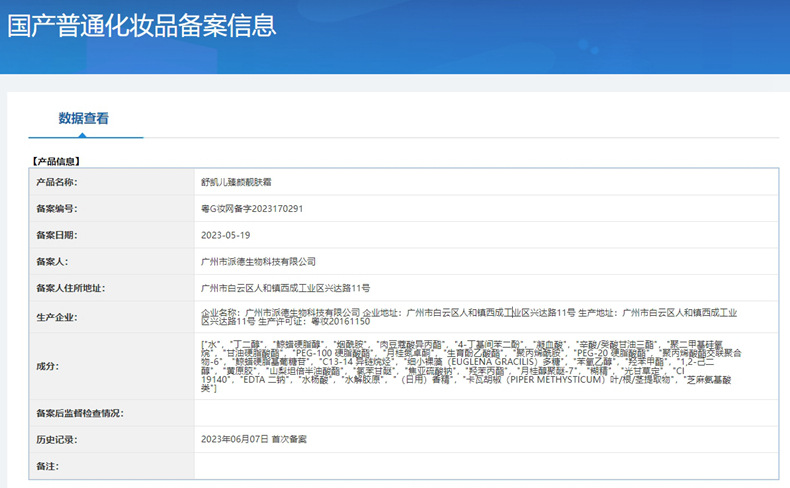The height and width of the screenshot is (488, 790).
Task: Click the 历史记录 label
Action: point(56,440)
